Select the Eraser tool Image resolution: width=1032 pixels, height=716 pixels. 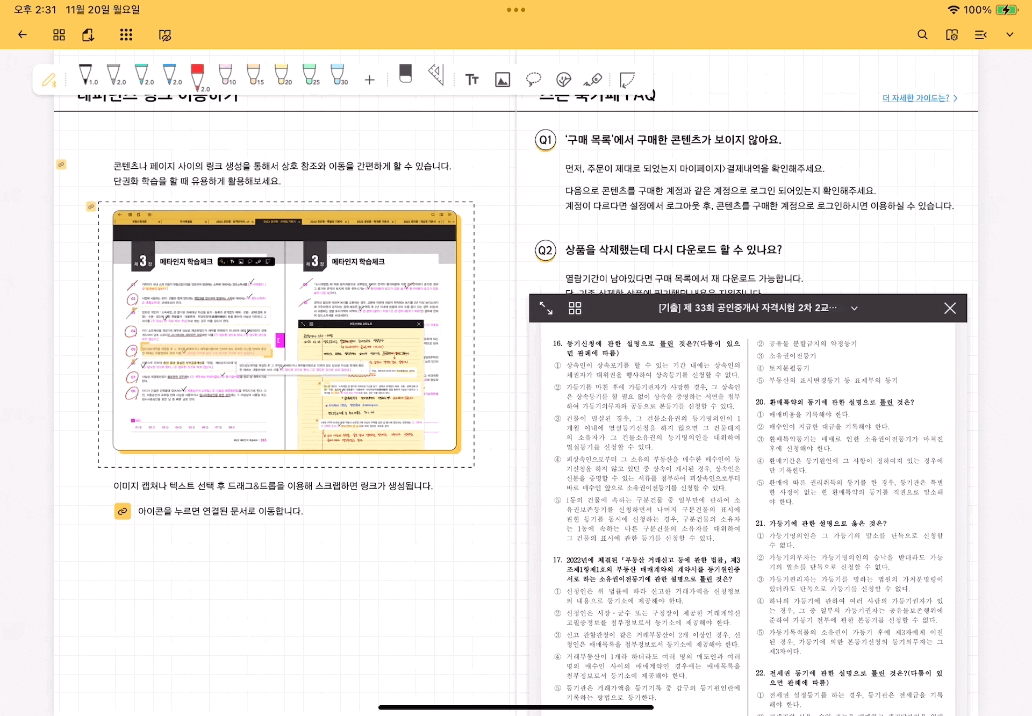pos(405,74)
